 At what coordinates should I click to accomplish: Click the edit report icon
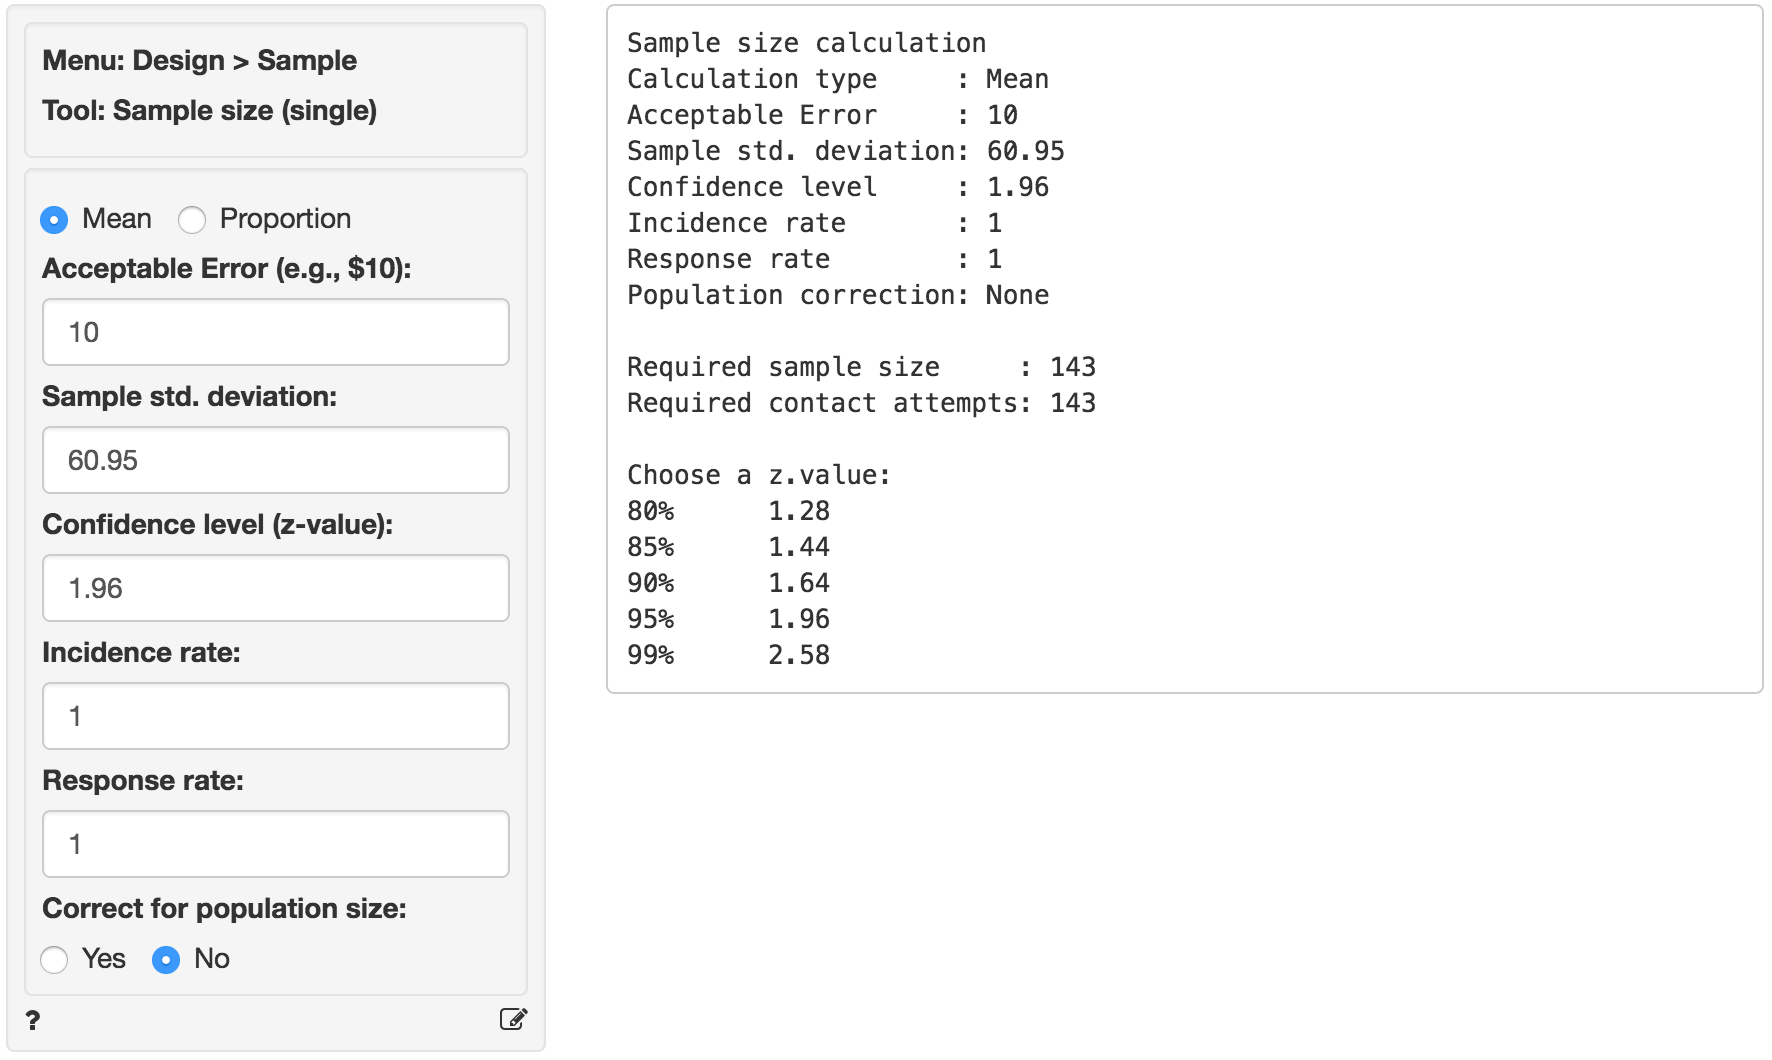coord(513,1019)
